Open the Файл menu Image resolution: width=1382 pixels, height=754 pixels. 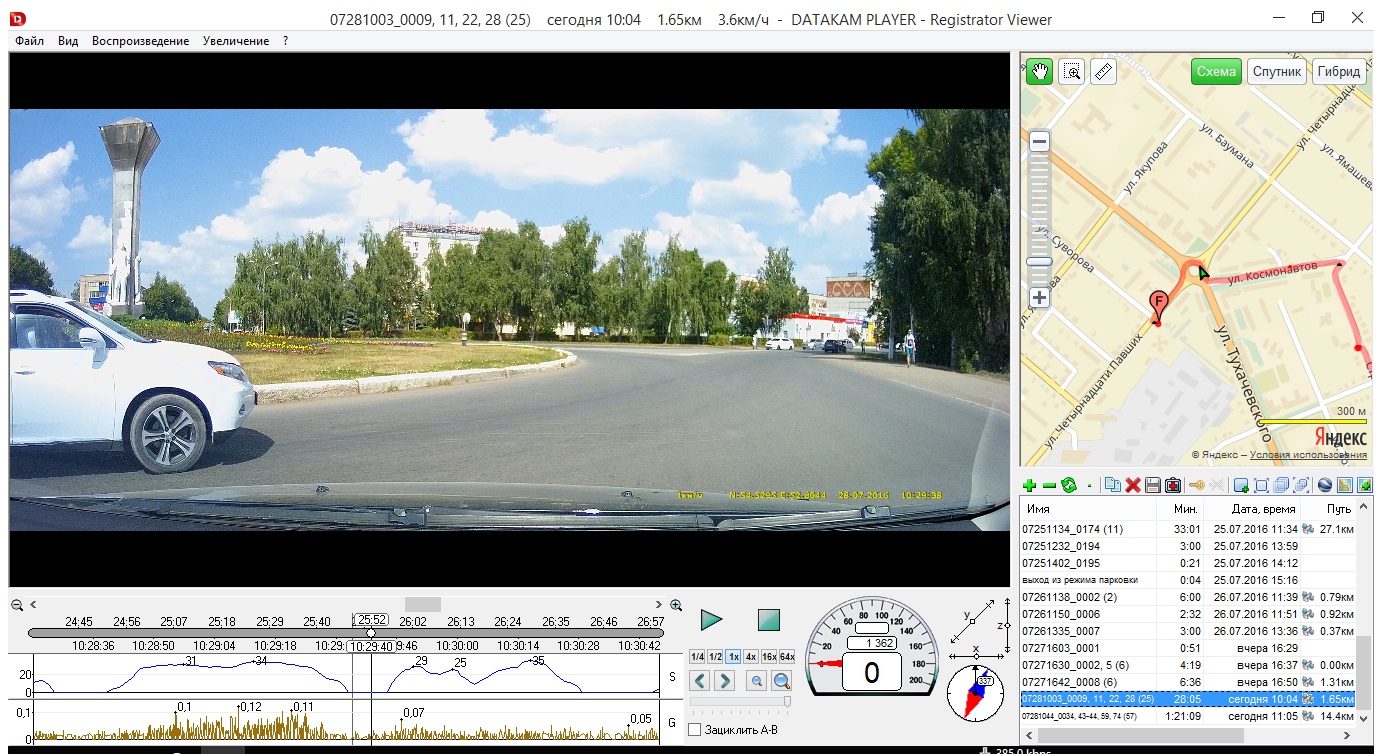click(x=29, y=41)
